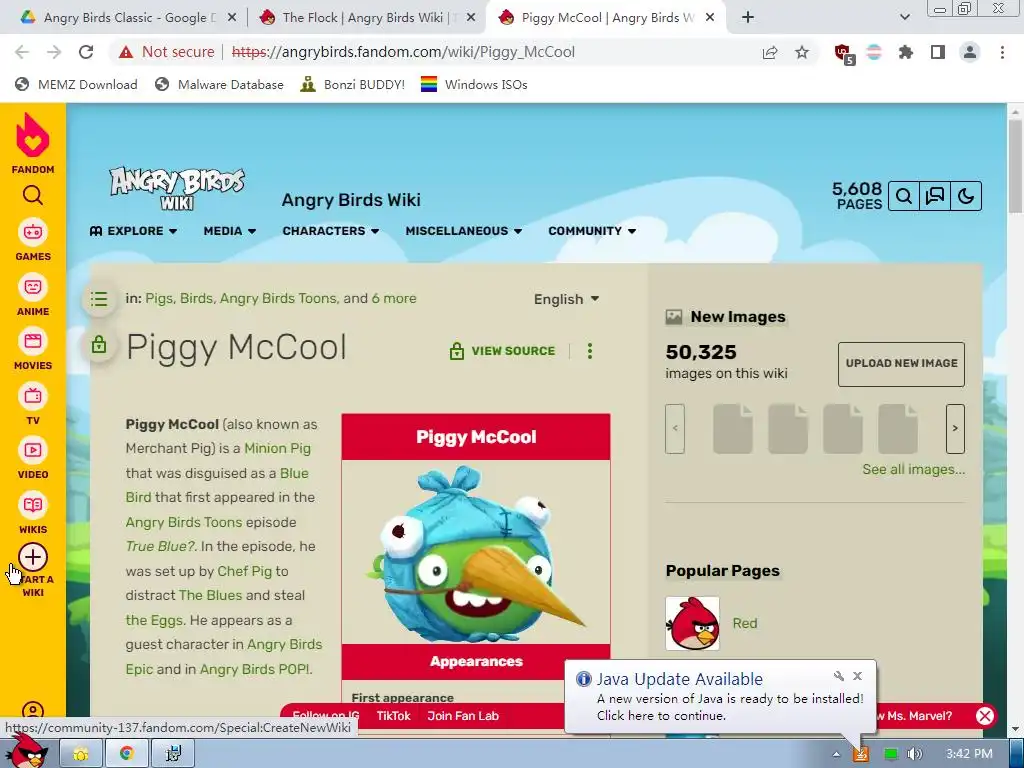Screen dimensions: 1024x768
Task: Open the table of contents list icon
Action: 99,299
